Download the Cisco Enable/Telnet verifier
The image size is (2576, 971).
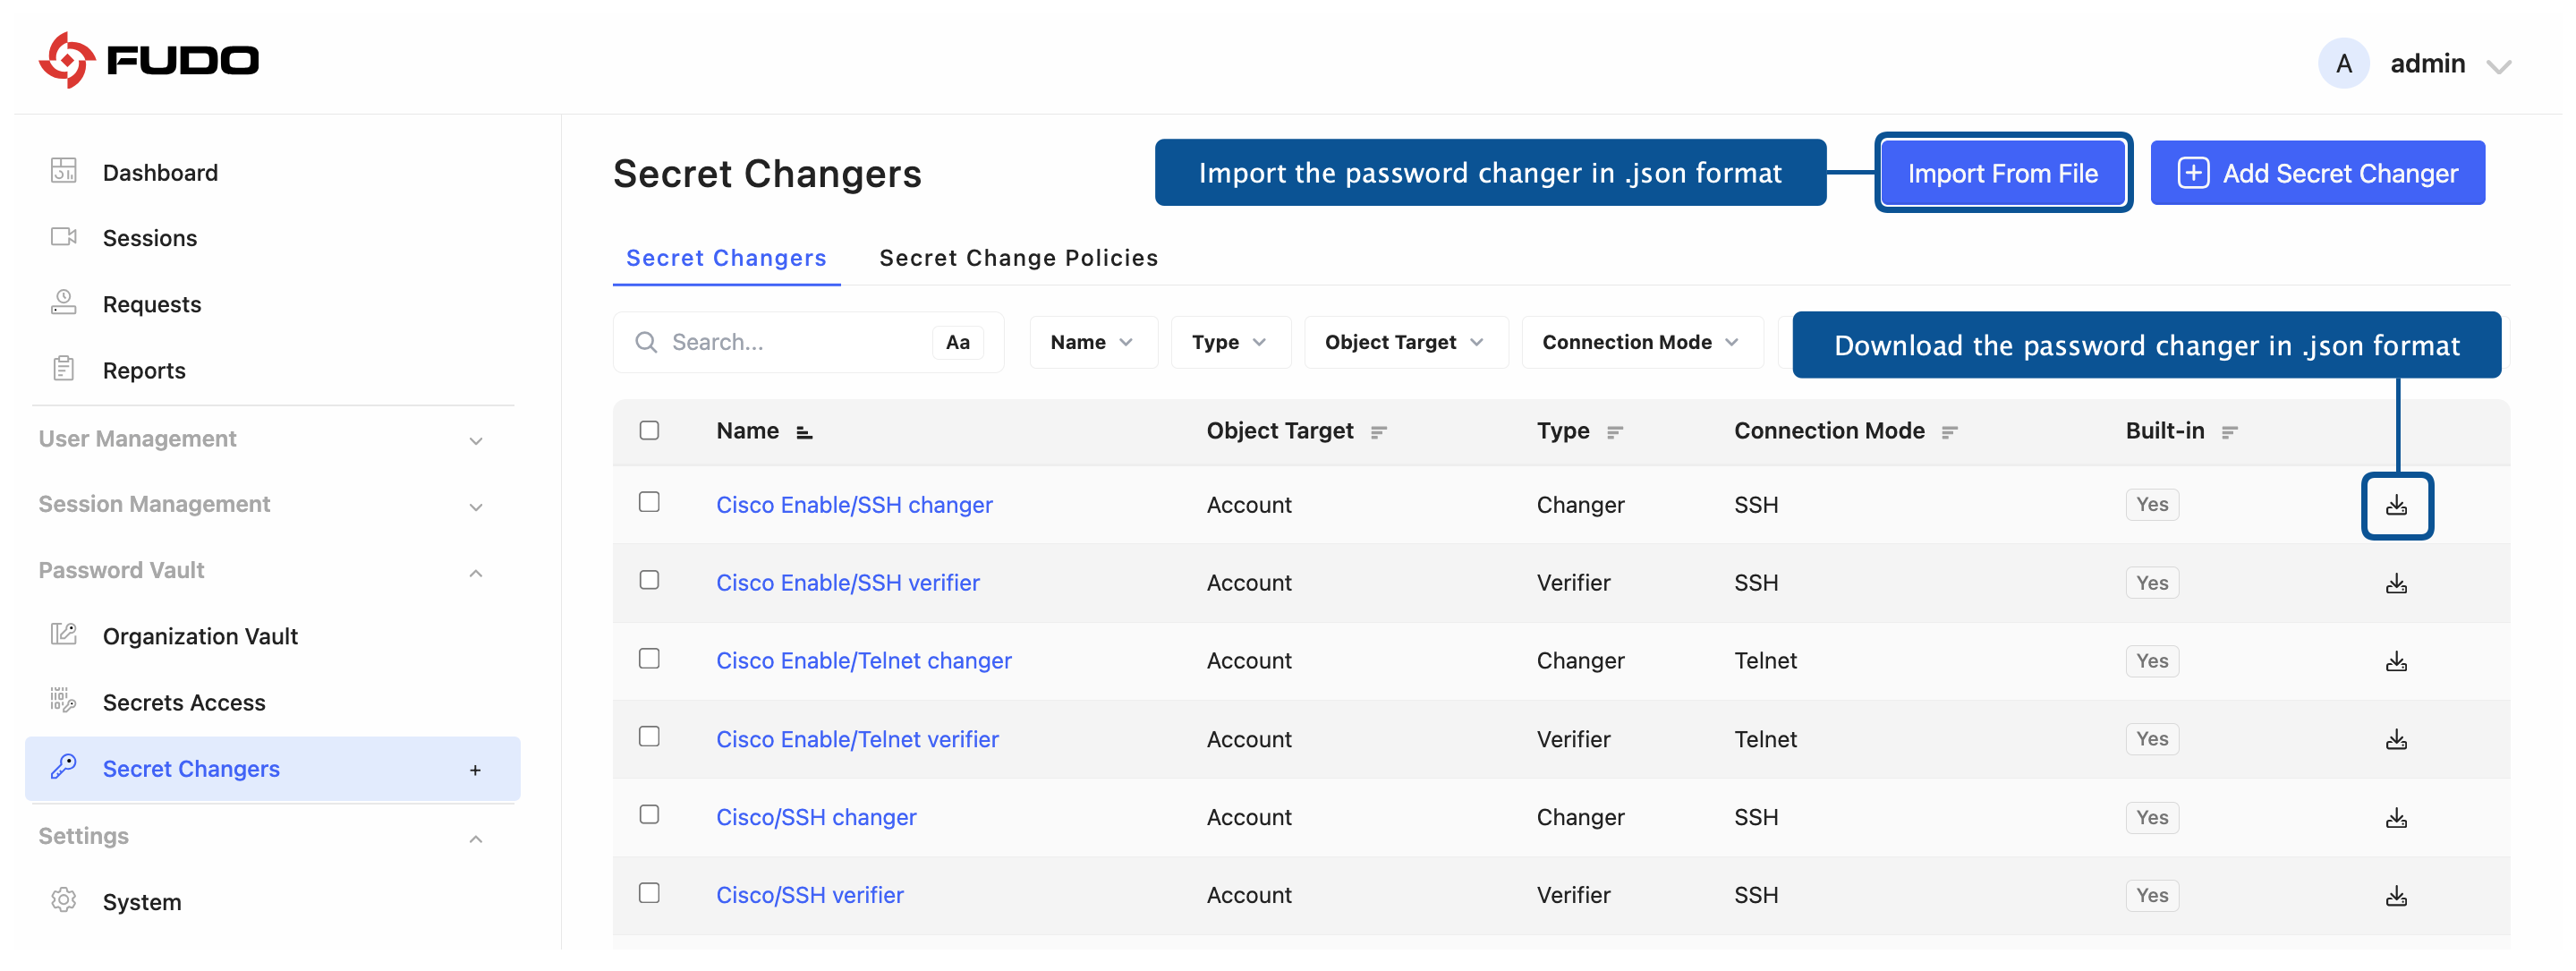2396,739
